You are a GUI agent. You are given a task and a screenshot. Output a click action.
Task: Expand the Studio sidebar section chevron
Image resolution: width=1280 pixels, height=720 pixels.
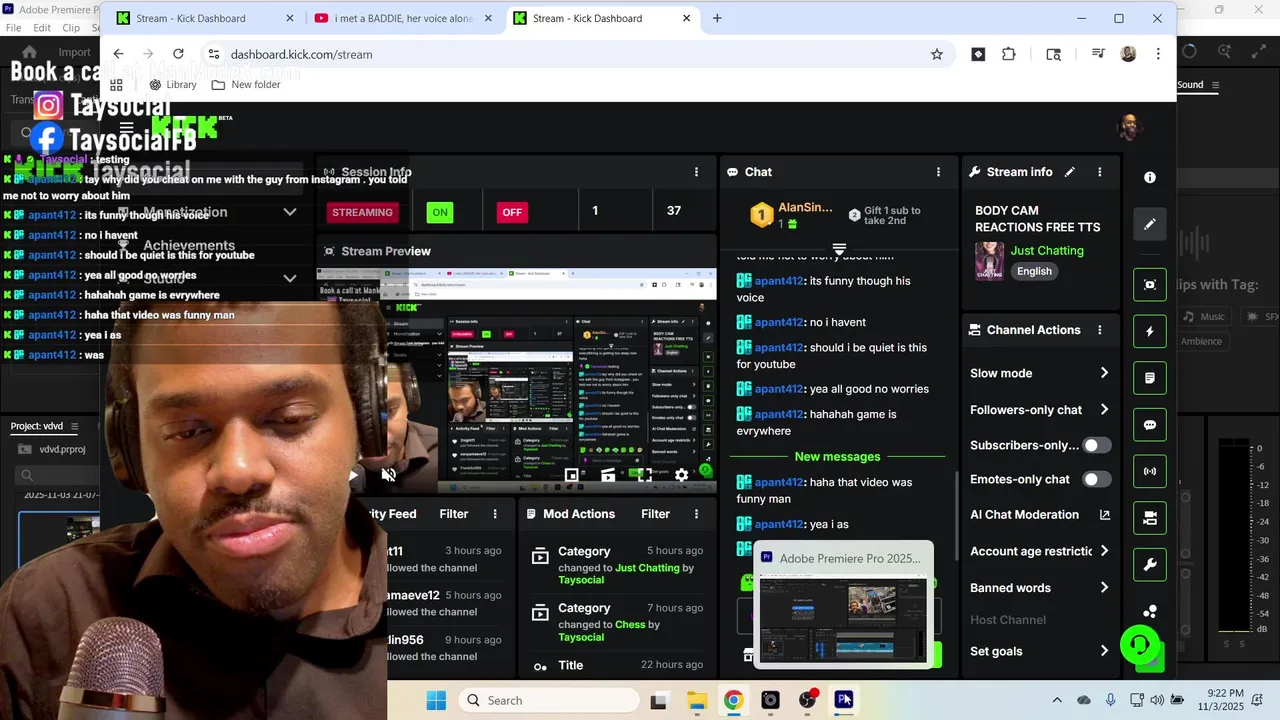(290, 278)
